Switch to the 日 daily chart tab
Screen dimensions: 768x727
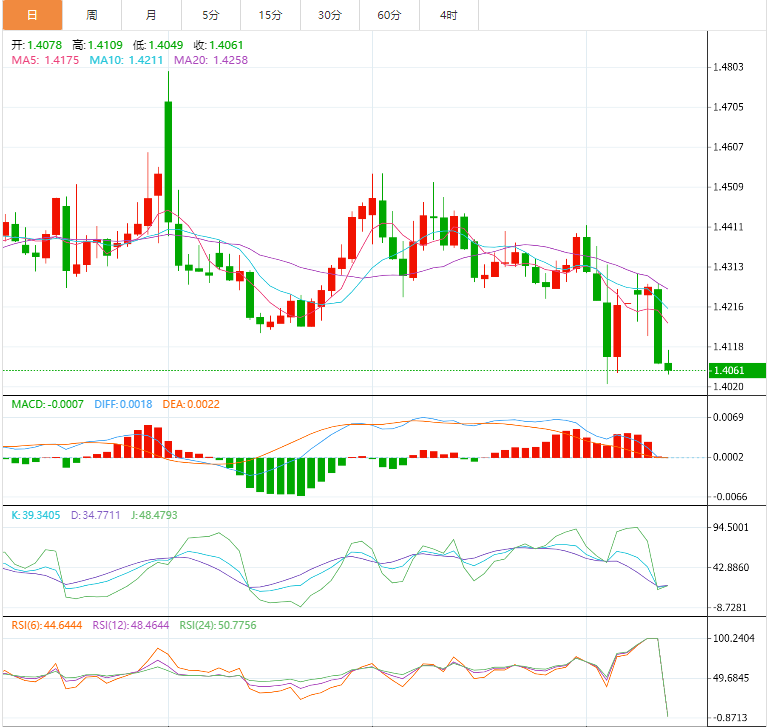(x=31, y=15)
